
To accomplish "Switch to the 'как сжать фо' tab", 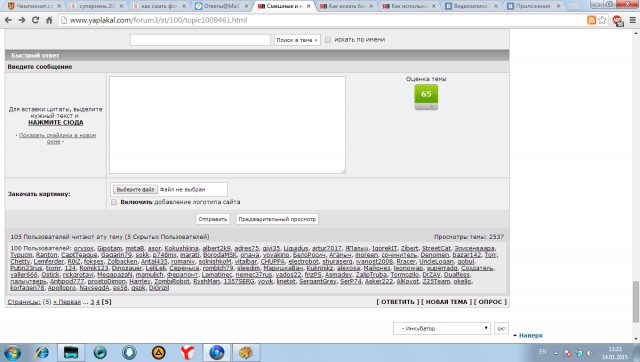I will 159,6.
